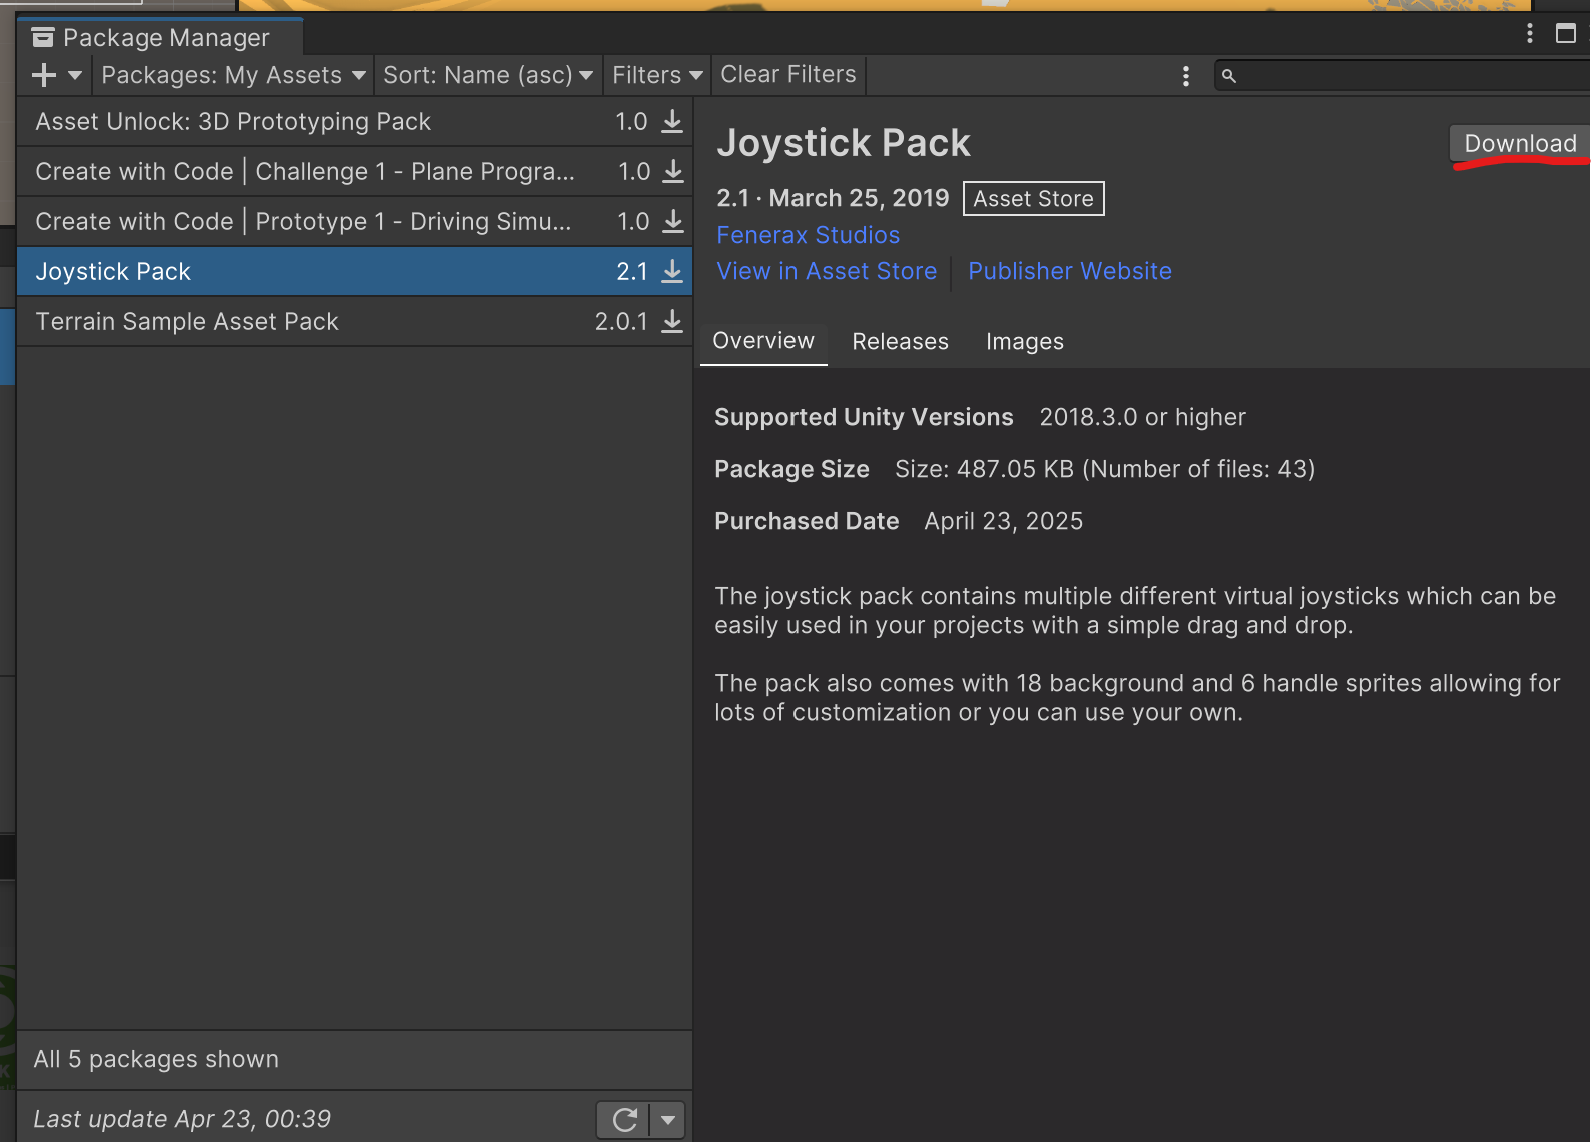The image size is (1591, 1142).
Task: Click '2.1 · March 25, 2019' version date
Action: point(833,198)
